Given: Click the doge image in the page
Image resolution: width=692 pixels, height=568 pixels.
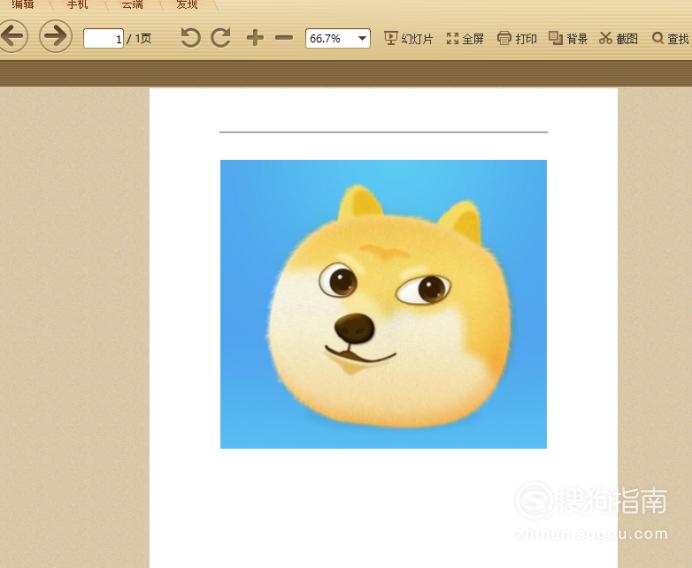Looking at the screenshot, I should (384, 304).
